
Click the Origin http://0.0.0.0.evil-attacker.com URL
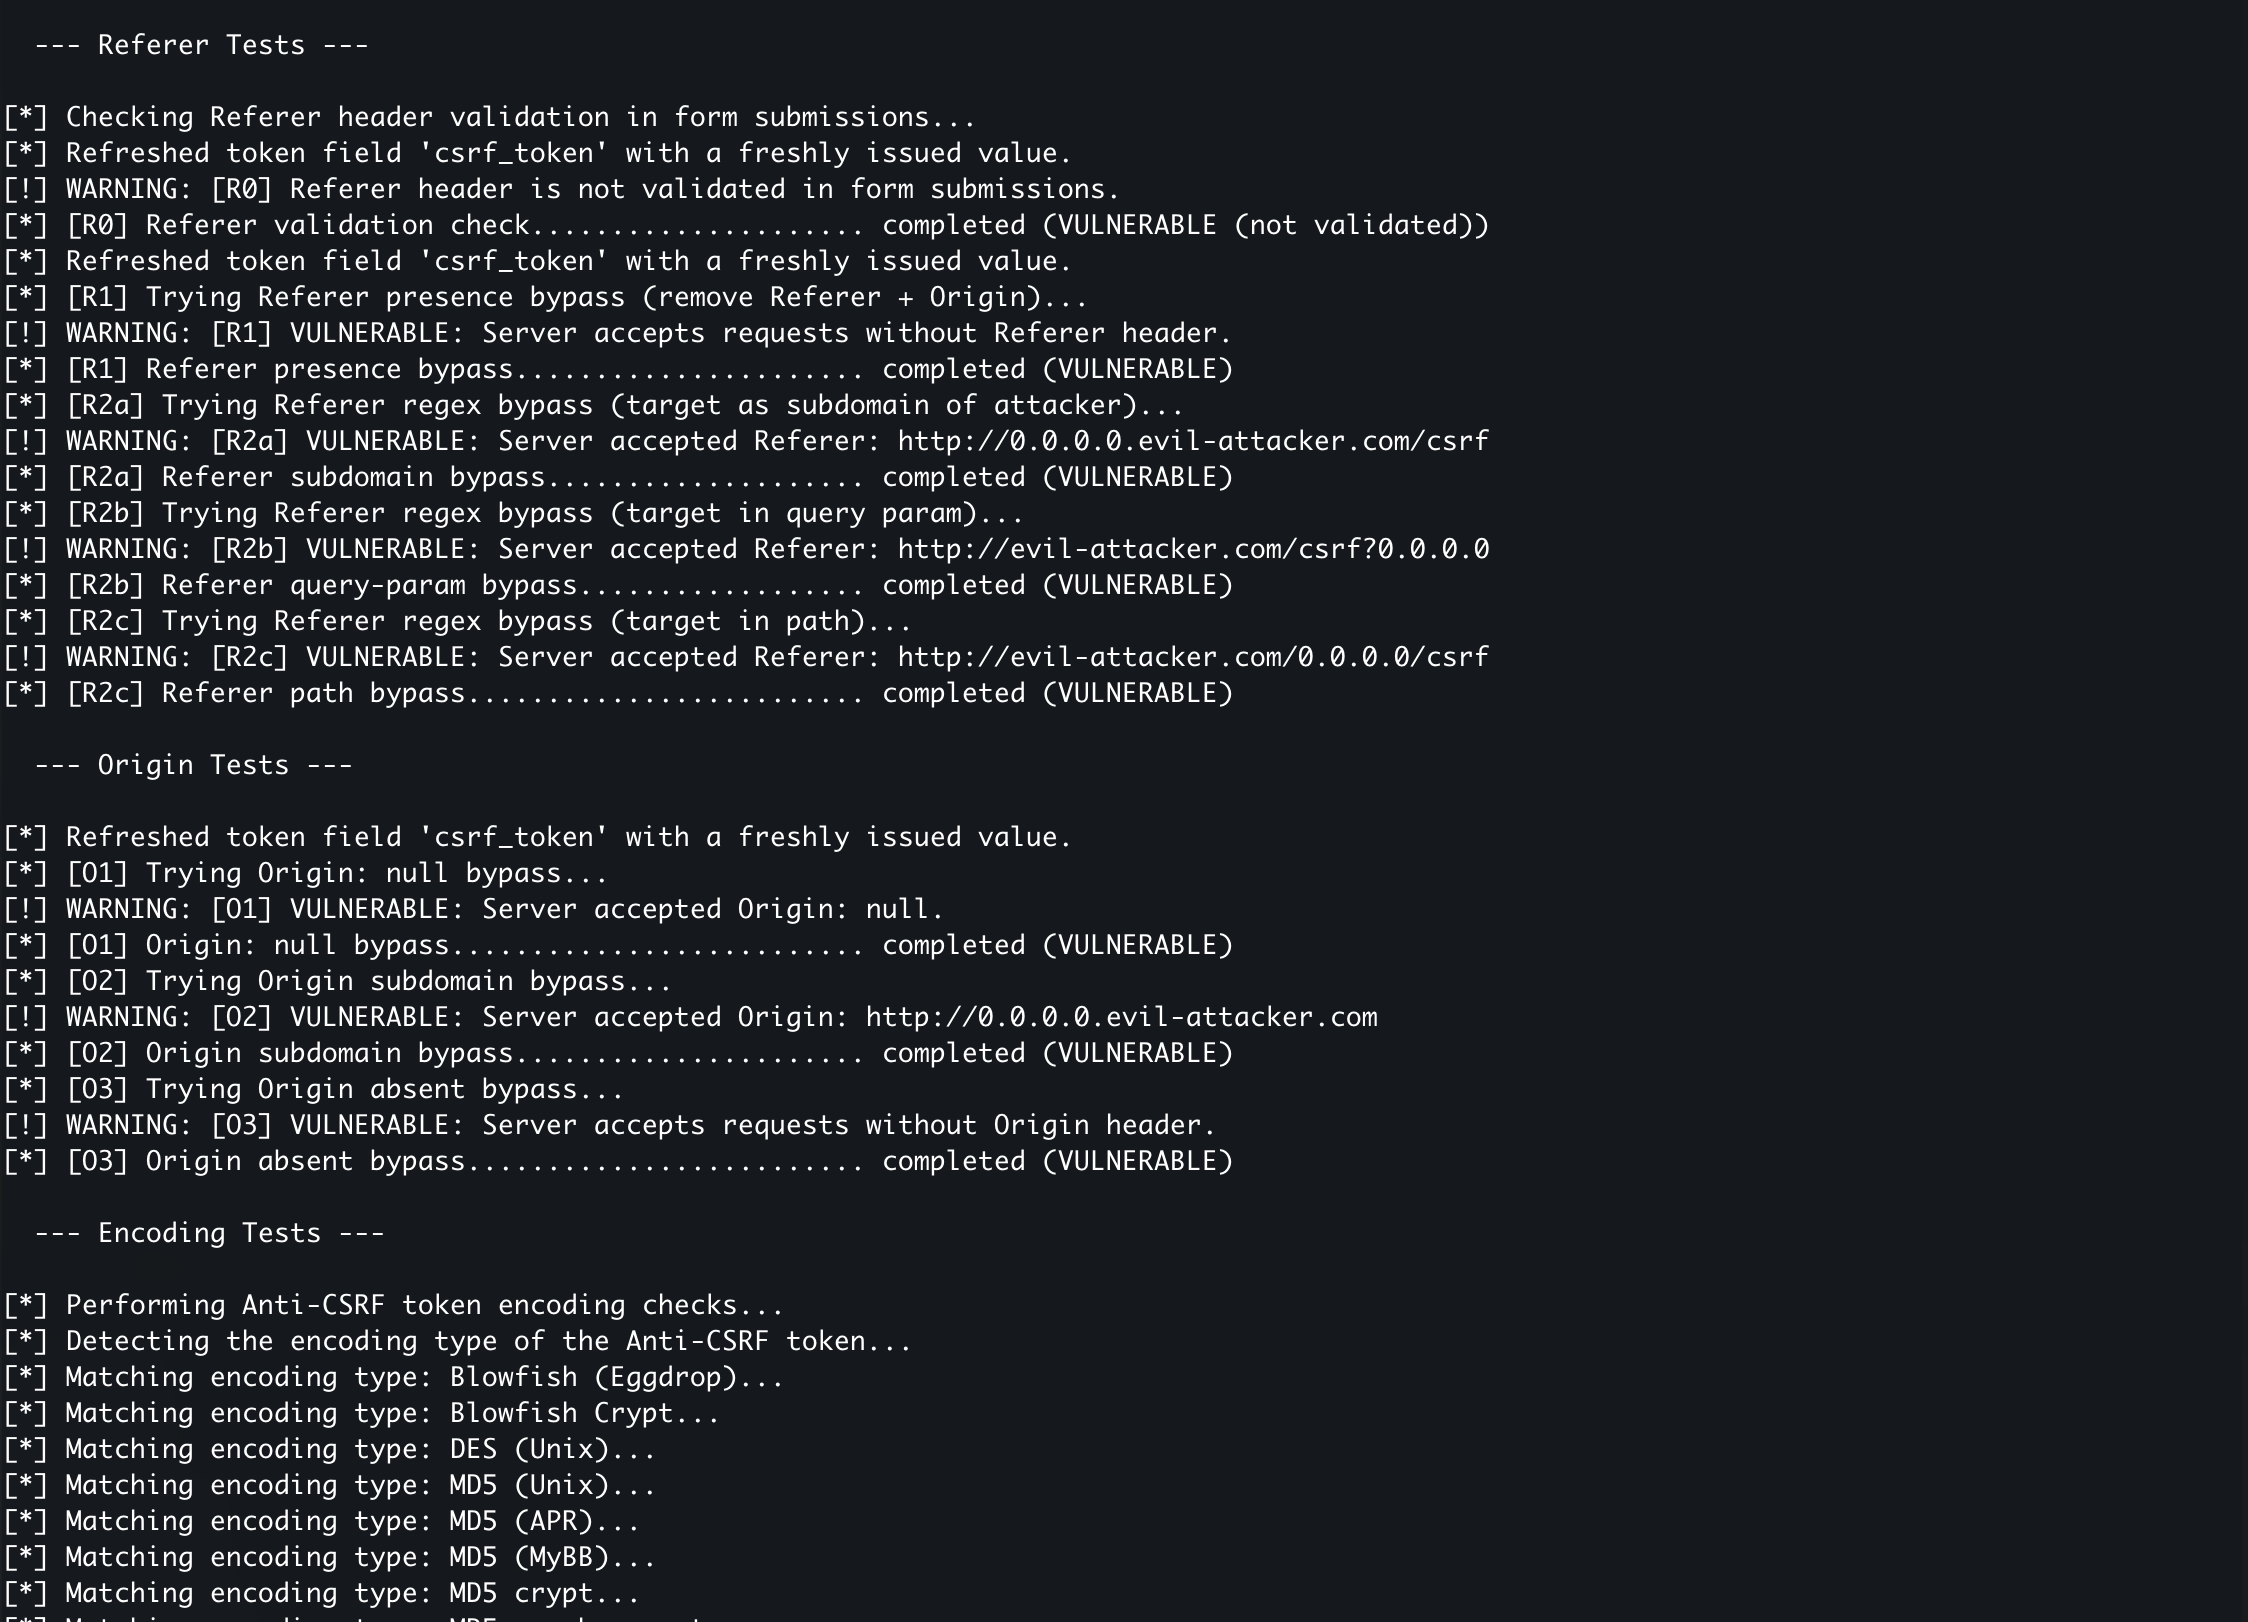click(1121, 1017)
